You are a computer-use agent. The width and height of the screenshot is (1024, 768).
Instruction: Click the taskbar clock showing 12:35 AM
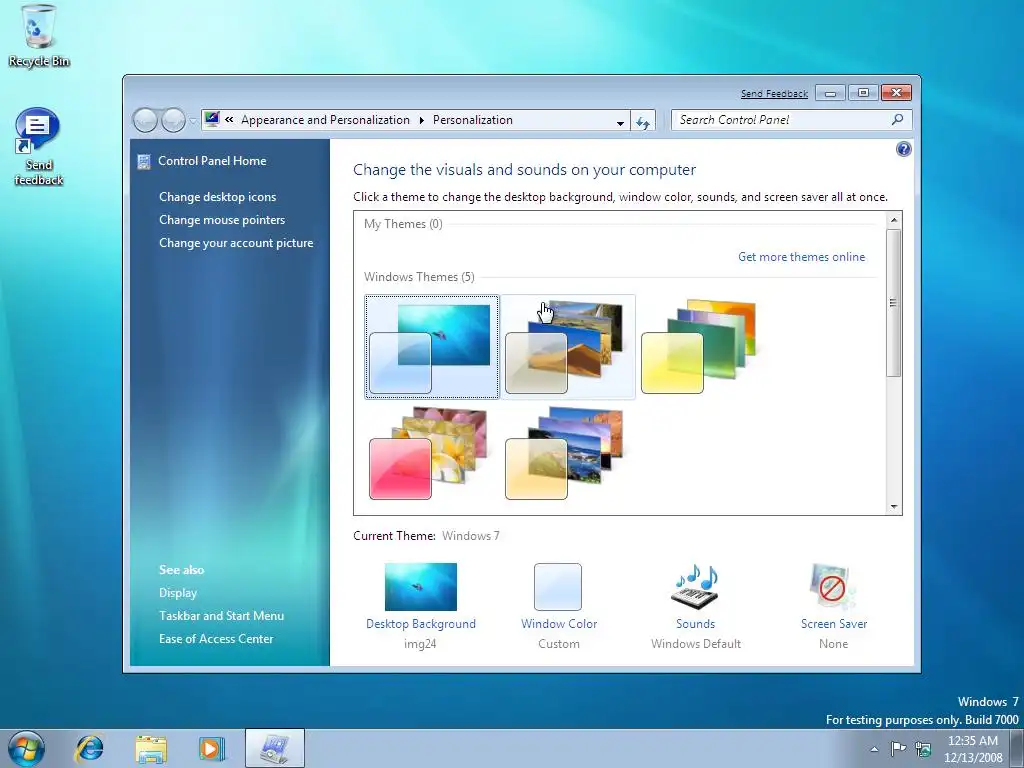973,749
